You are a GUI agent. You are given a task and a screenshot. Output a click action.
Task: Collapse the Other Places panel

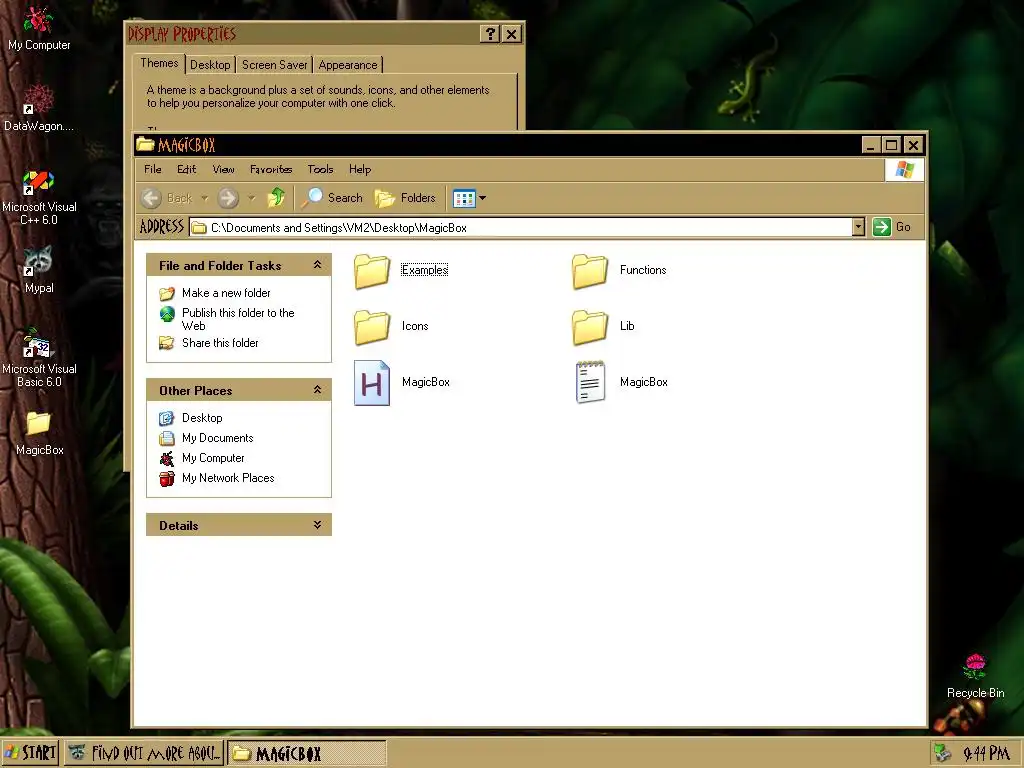[317, 390]
